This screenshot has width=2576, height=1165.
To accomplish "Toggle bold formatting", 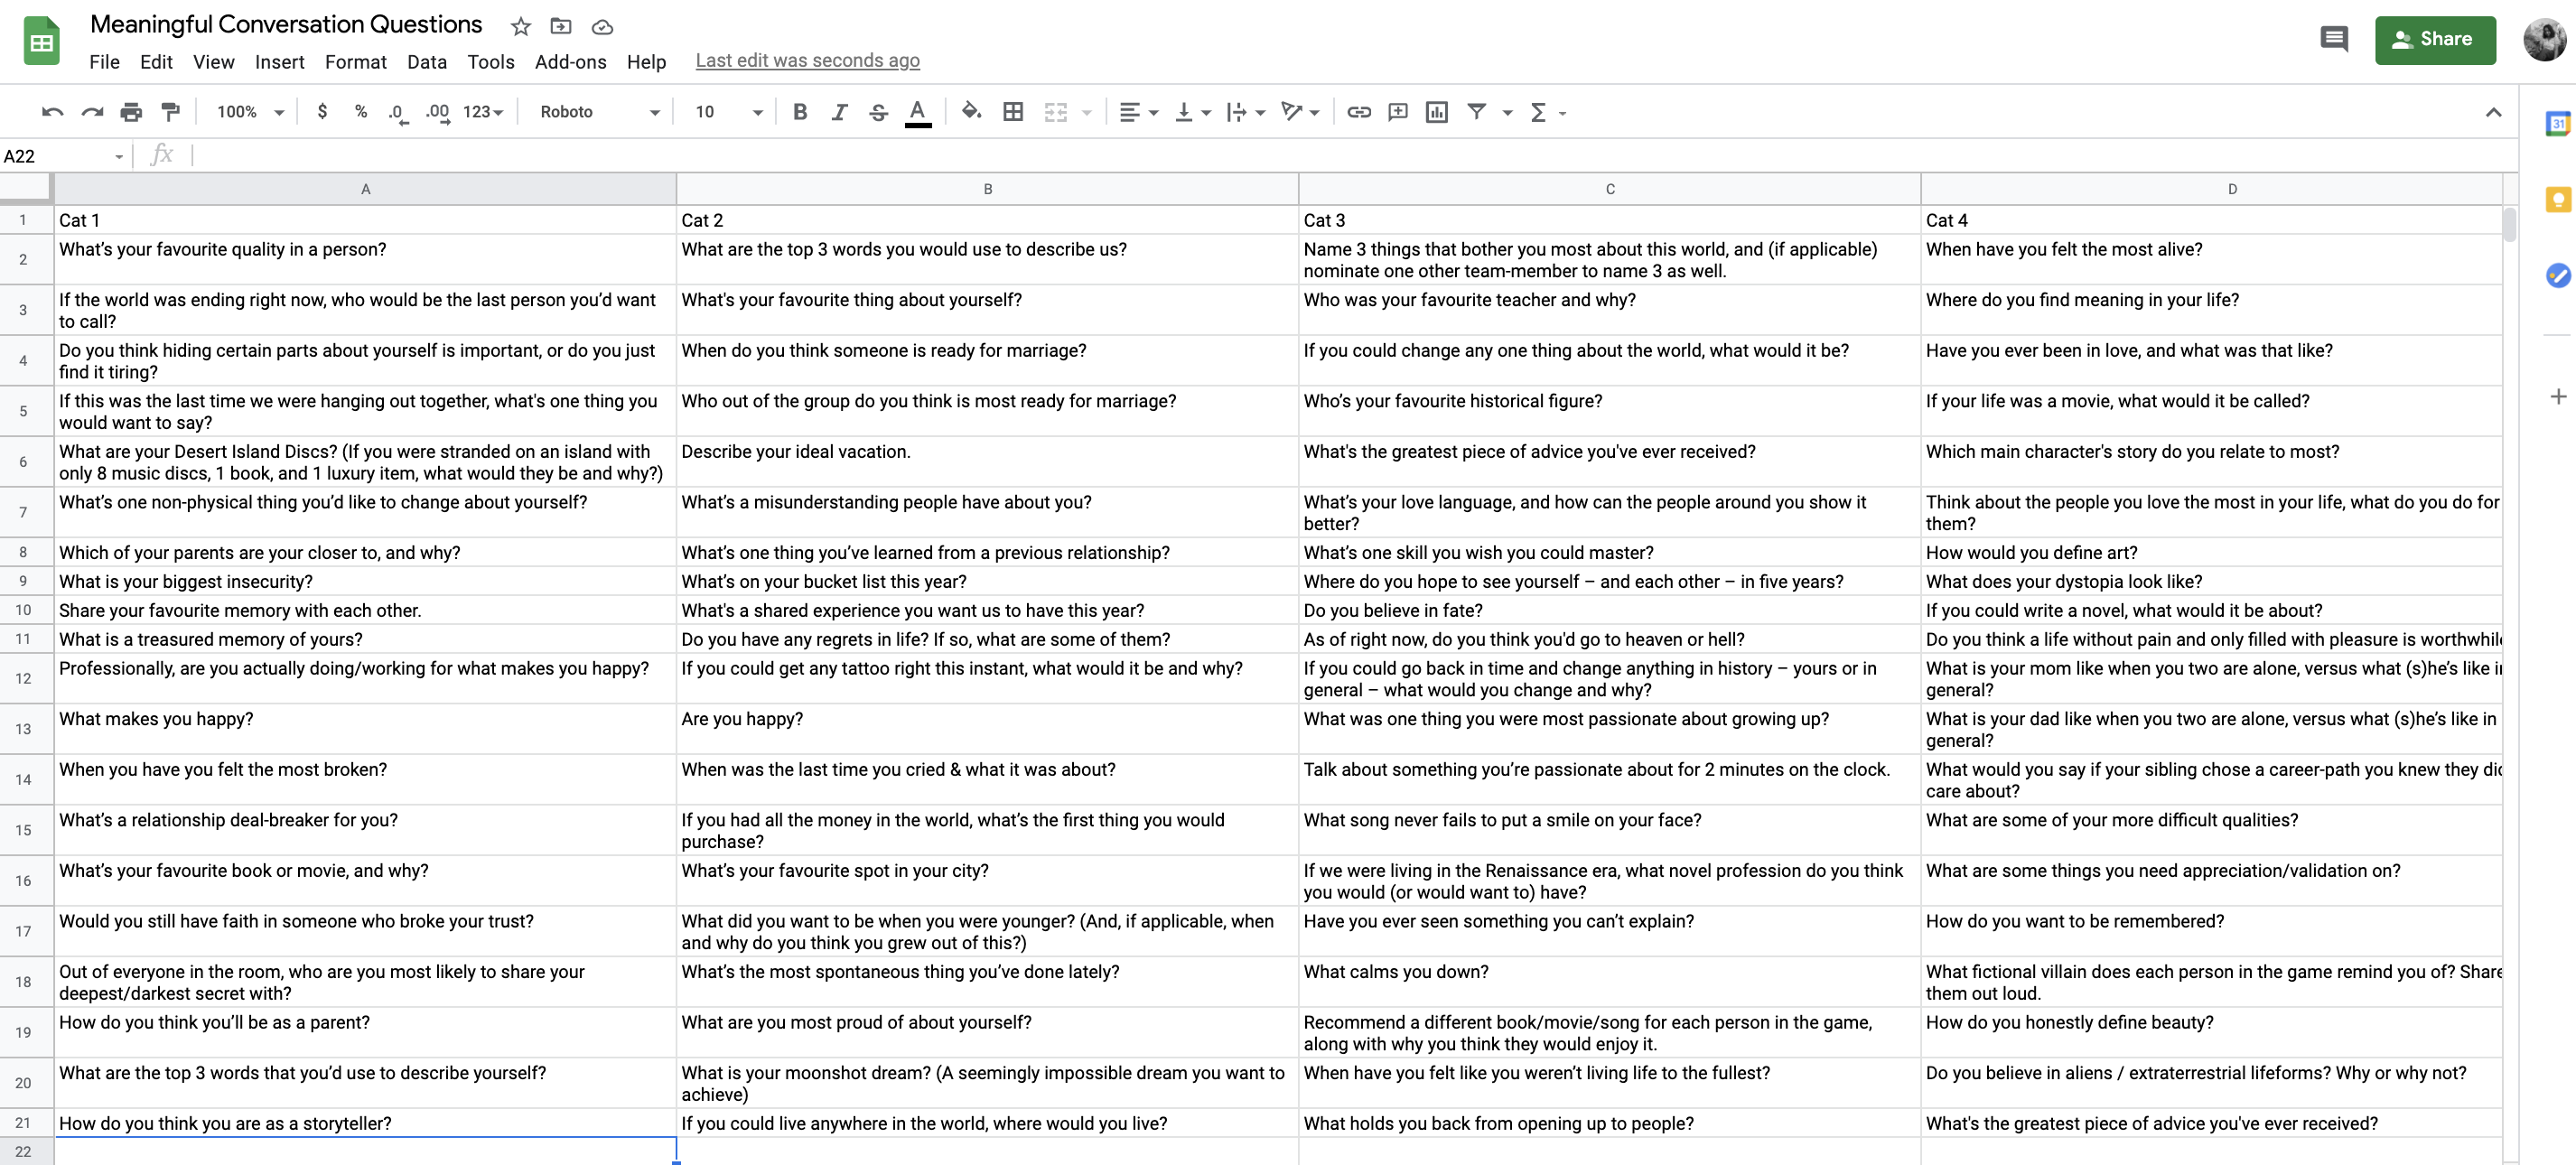I will (x=800, y=112).
